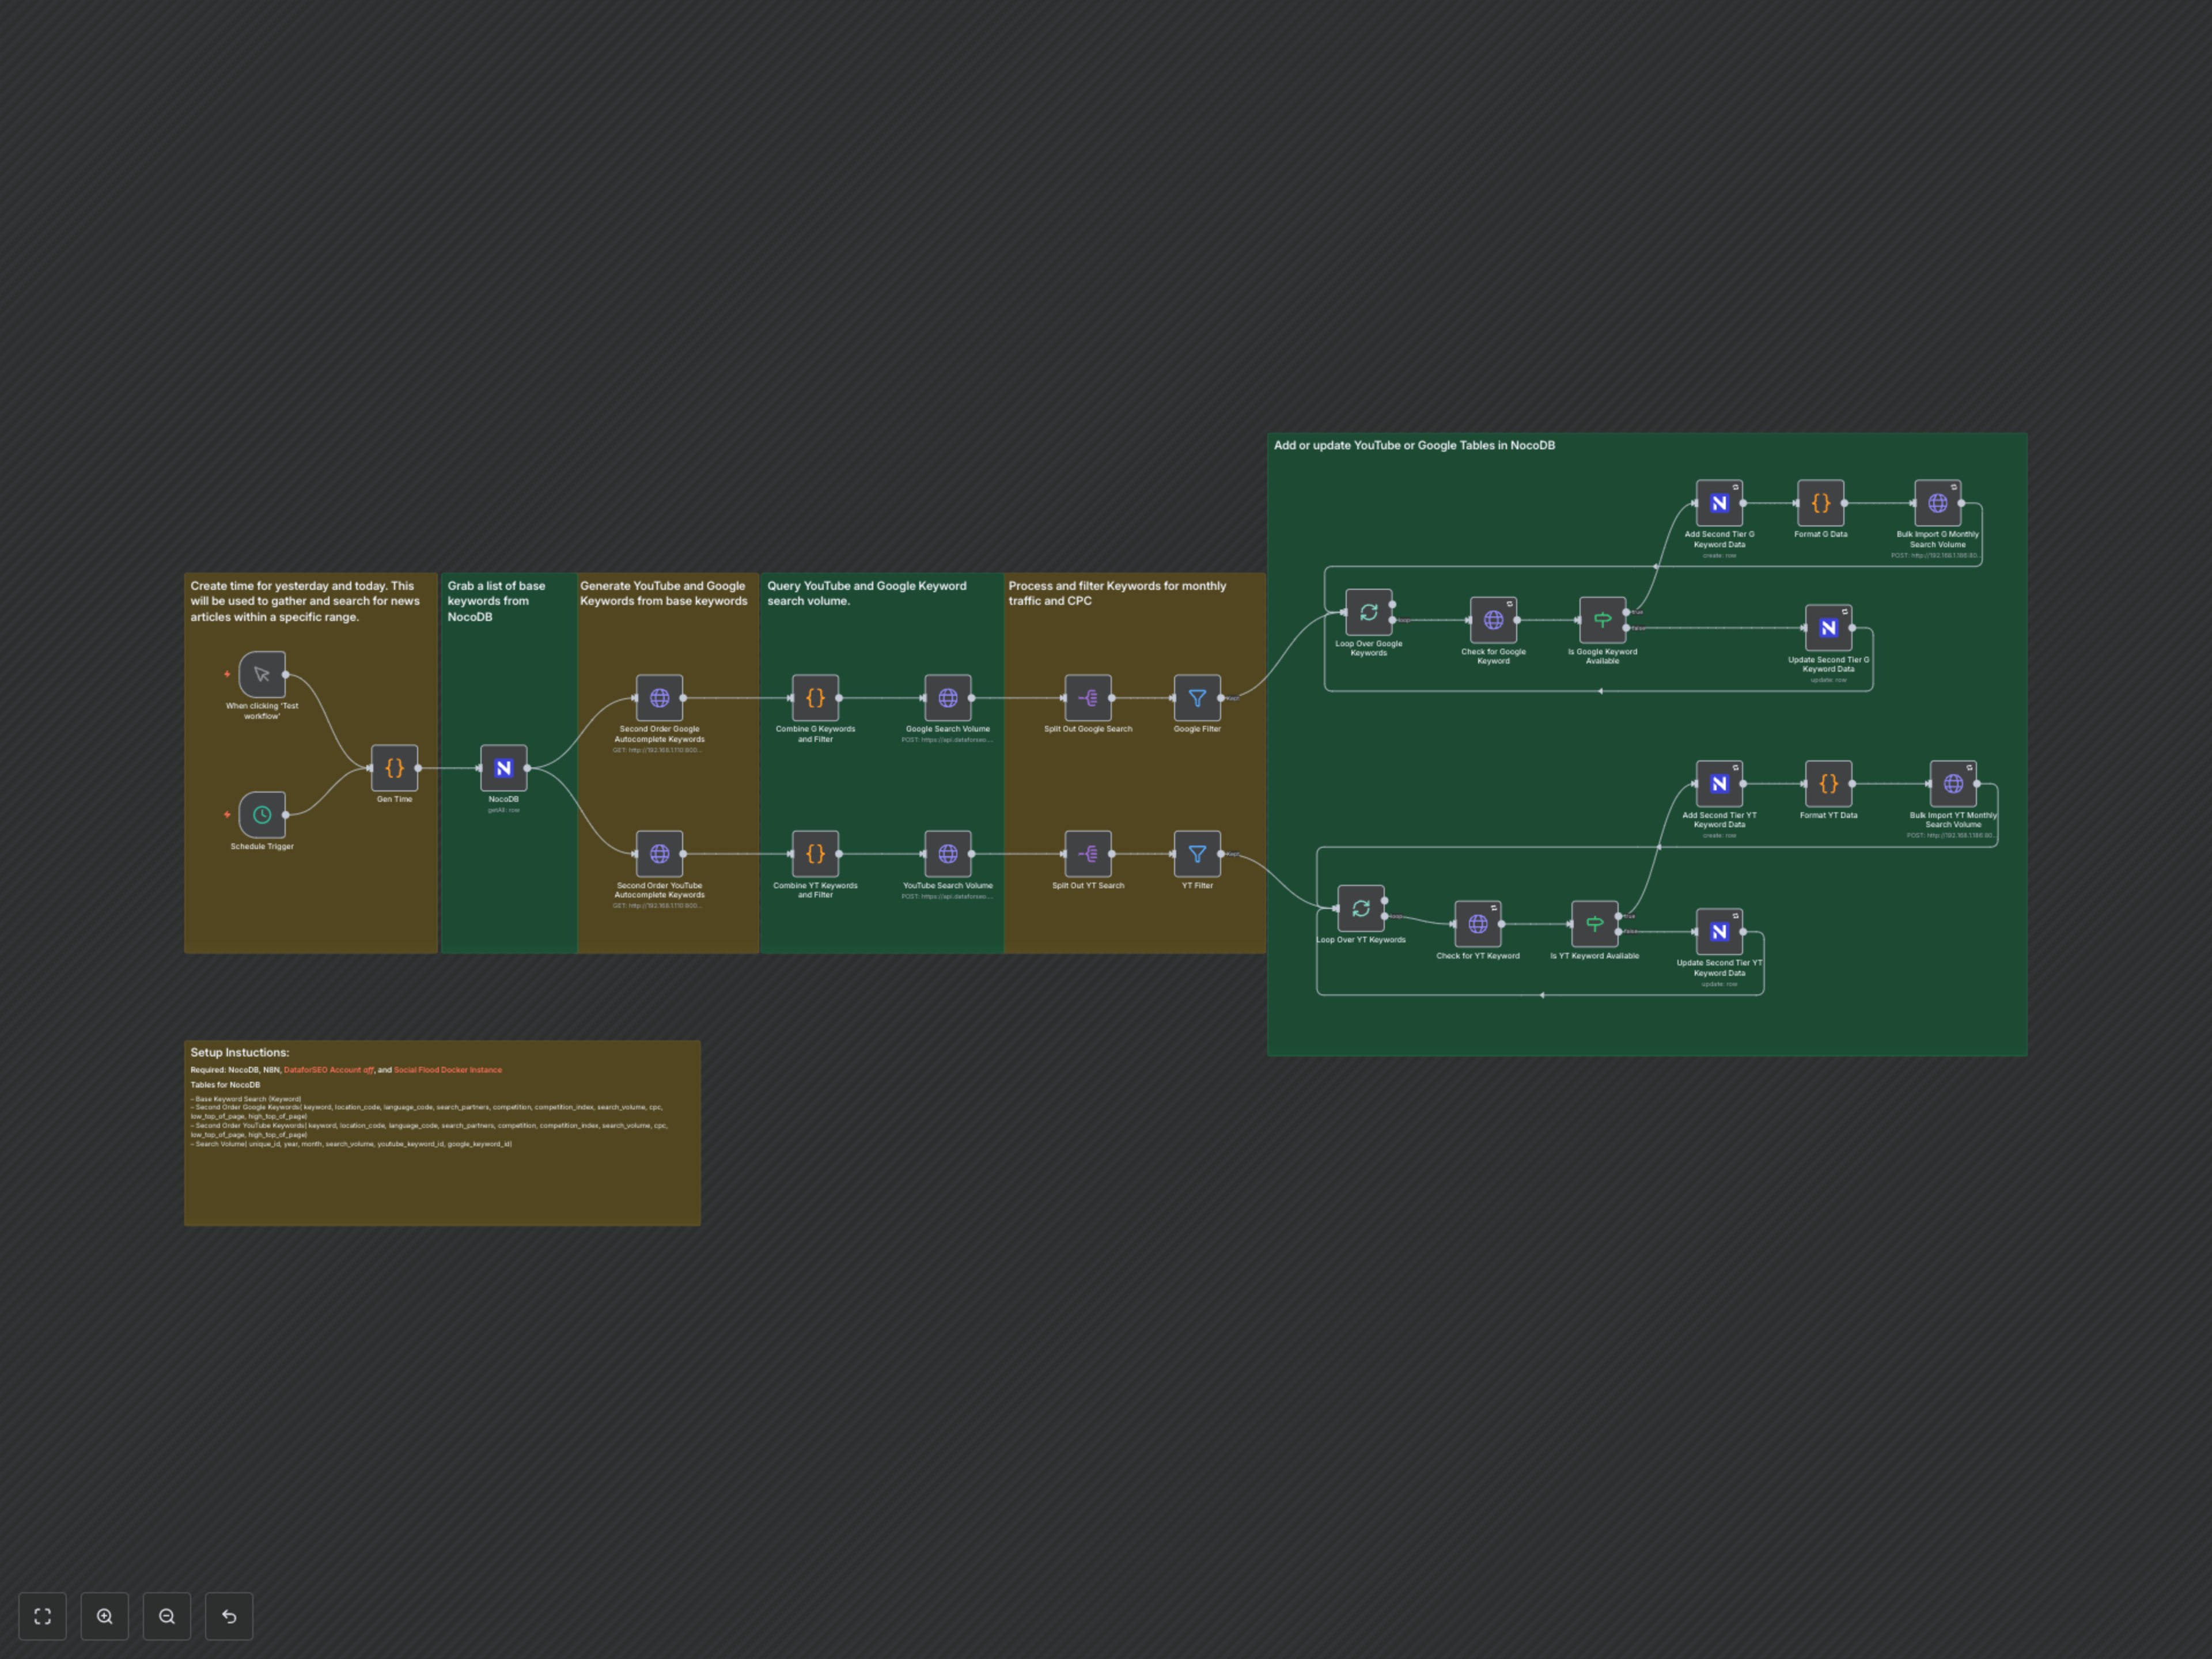Click the fit-to-view canvas button
The image size is (2212, 1659).
tap(42, 1616)
